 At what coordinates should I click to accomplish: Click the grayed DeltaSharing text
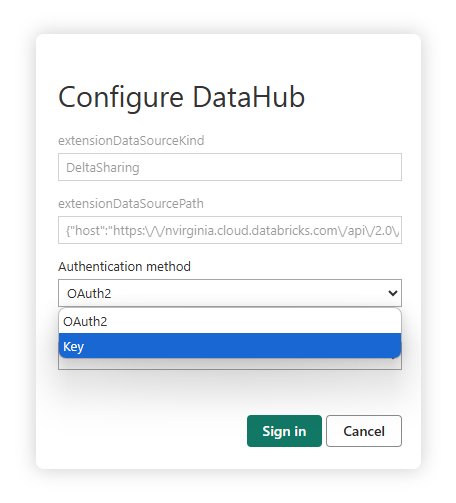point(103,168)
